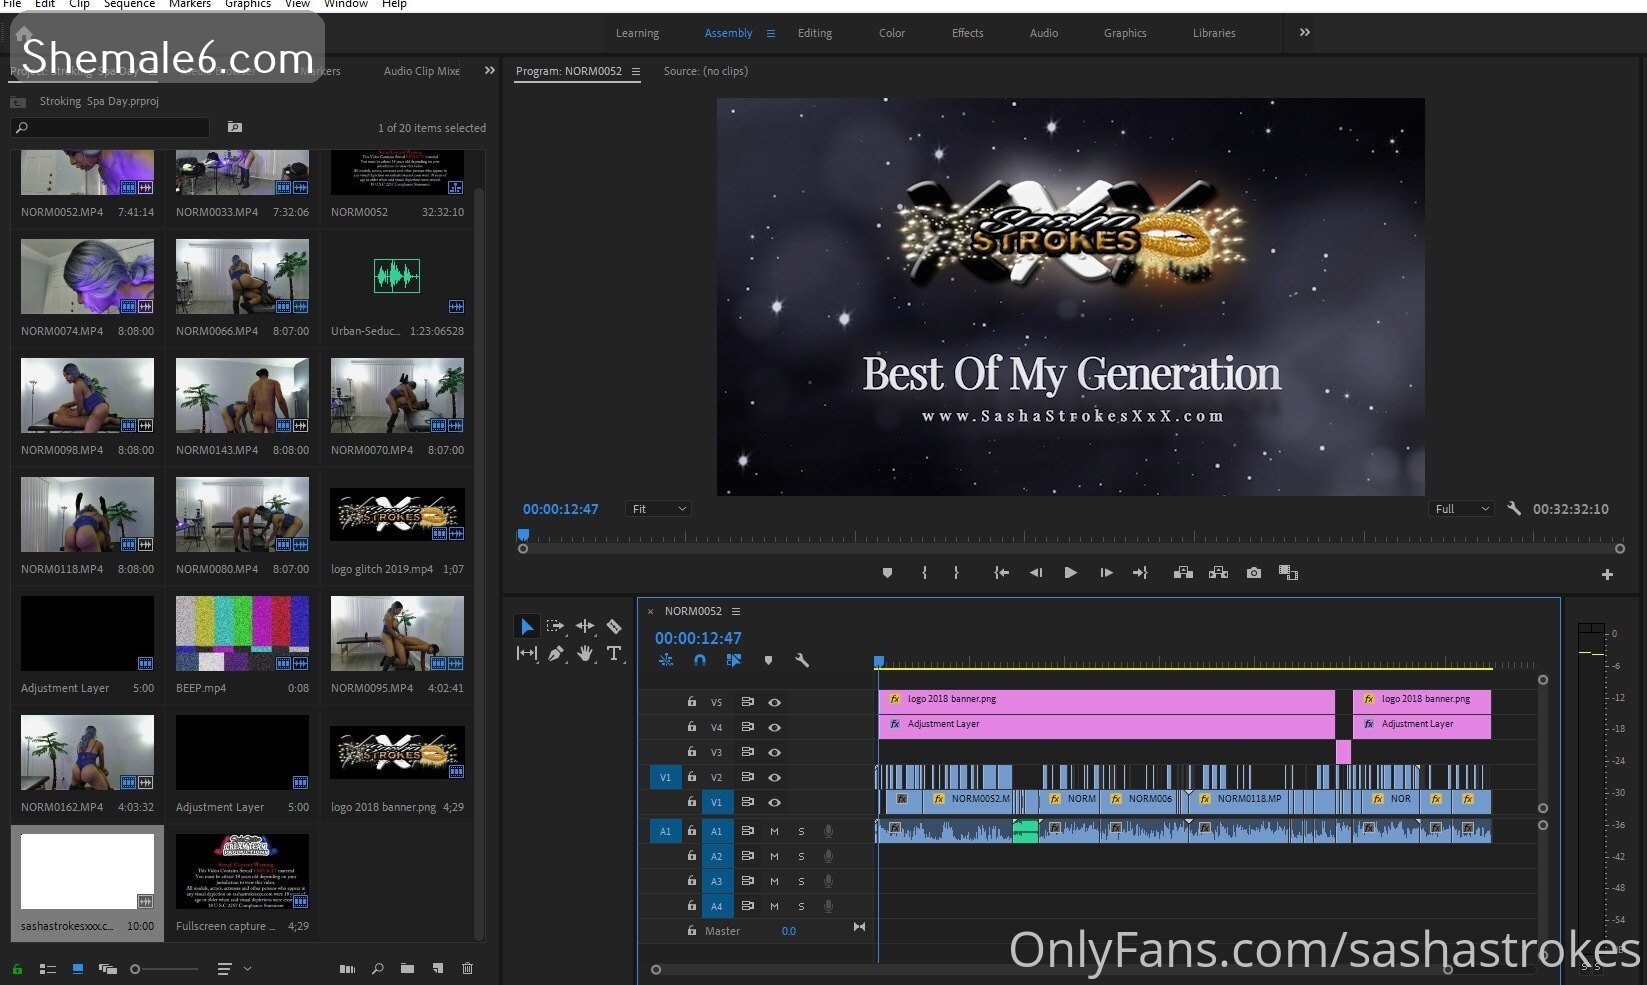Screen dimensions: 1647x985
Task: Click the Mark In button
Action: [x=924, y=573]
